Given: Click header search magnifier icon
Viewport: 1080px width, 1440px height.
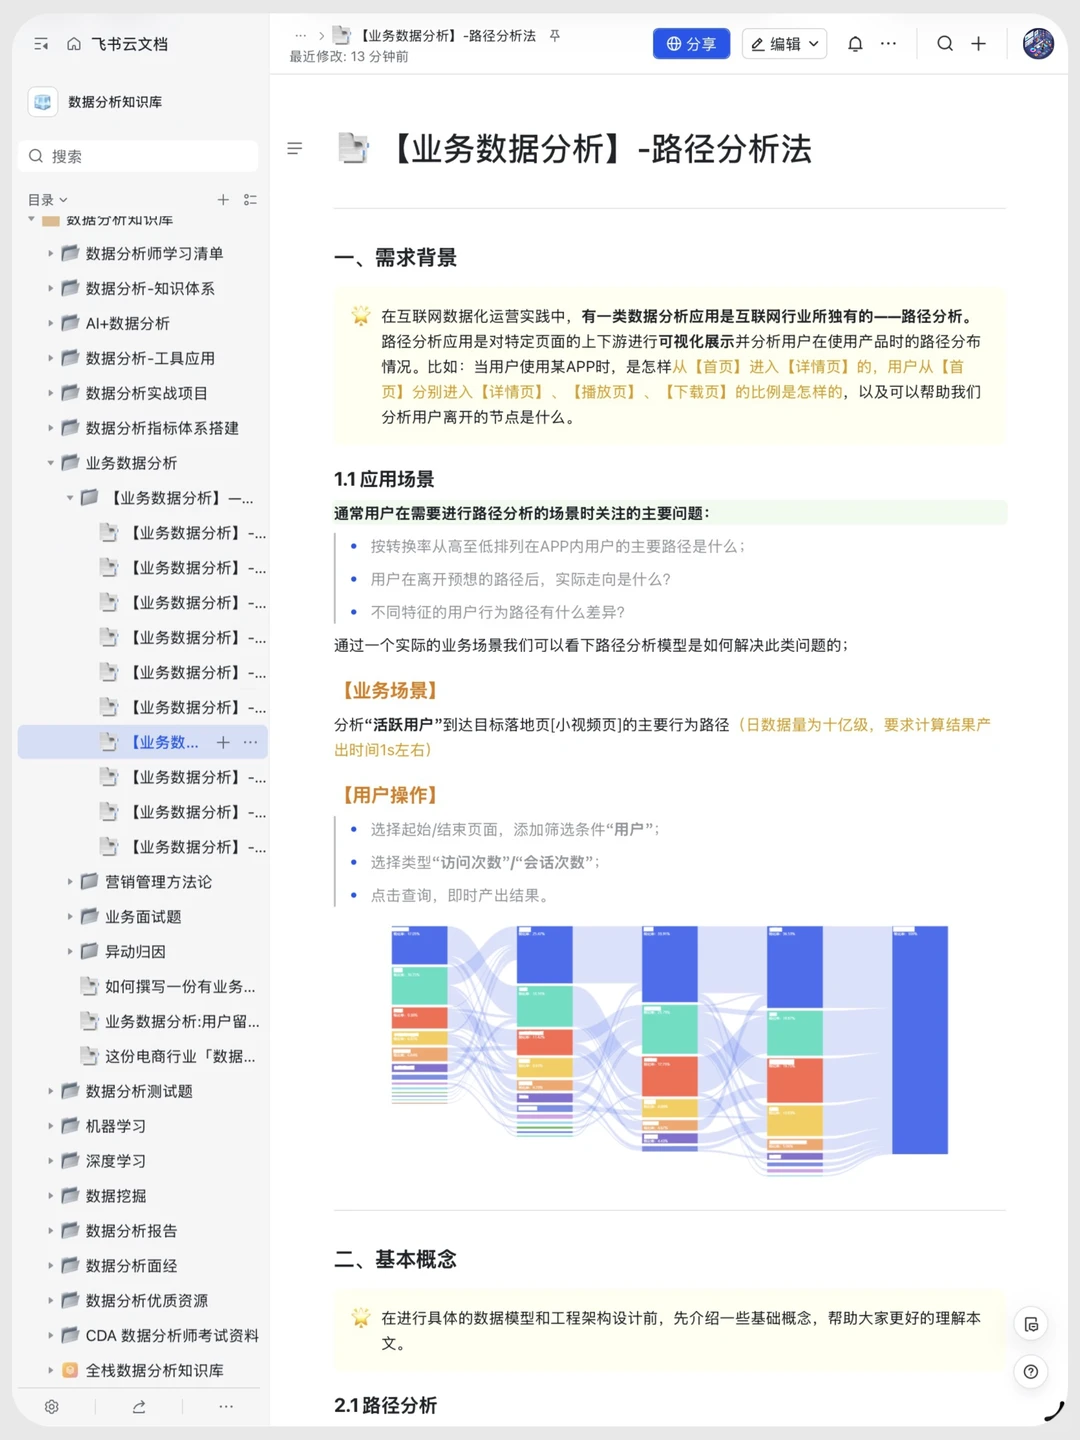Looking at the screenshot, I should click(x=945, y=44).
